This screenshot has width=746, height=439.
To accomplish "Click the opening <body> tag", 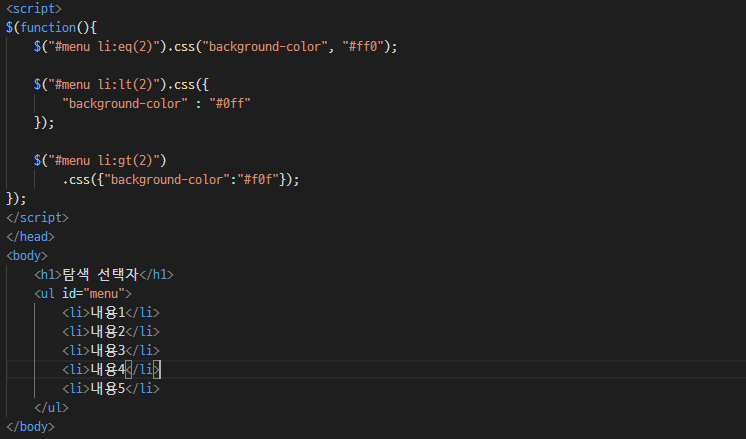I will pos(27,256).
